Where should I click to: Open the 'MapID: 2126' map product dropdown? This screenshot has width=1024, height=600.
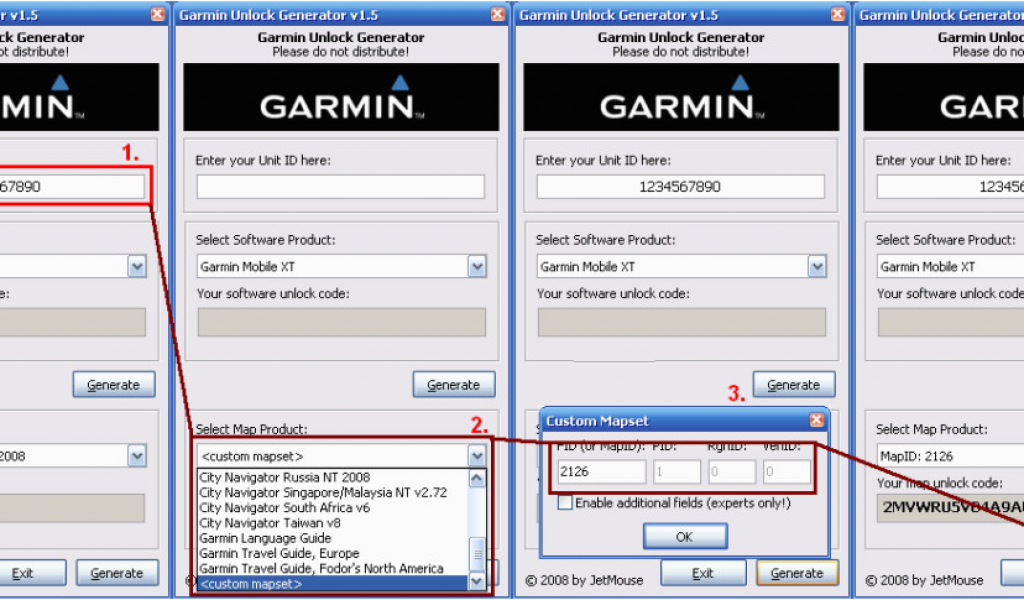click(x=950, y=456)
